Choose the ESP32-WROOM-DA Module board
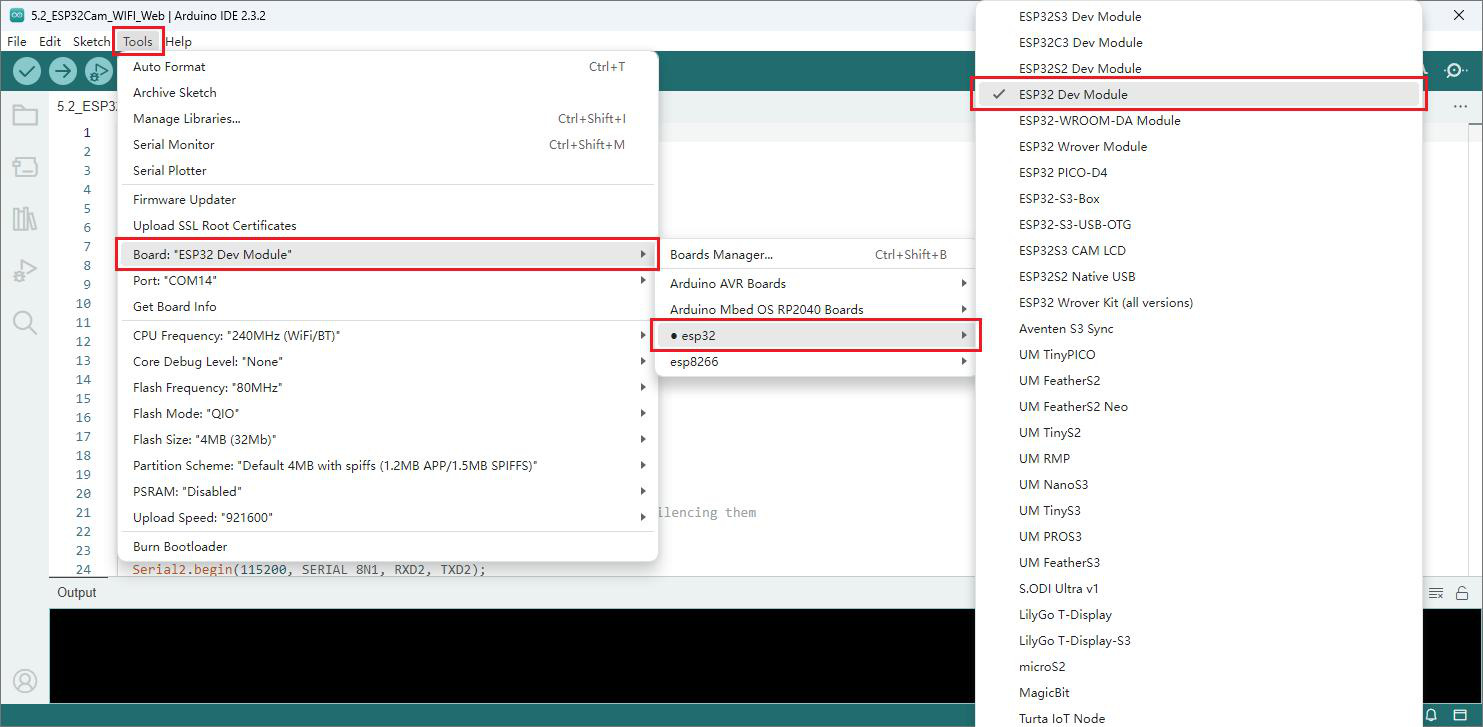Image resolution: width=1483 pixels, height=727 pixels. coord(1198,120)
